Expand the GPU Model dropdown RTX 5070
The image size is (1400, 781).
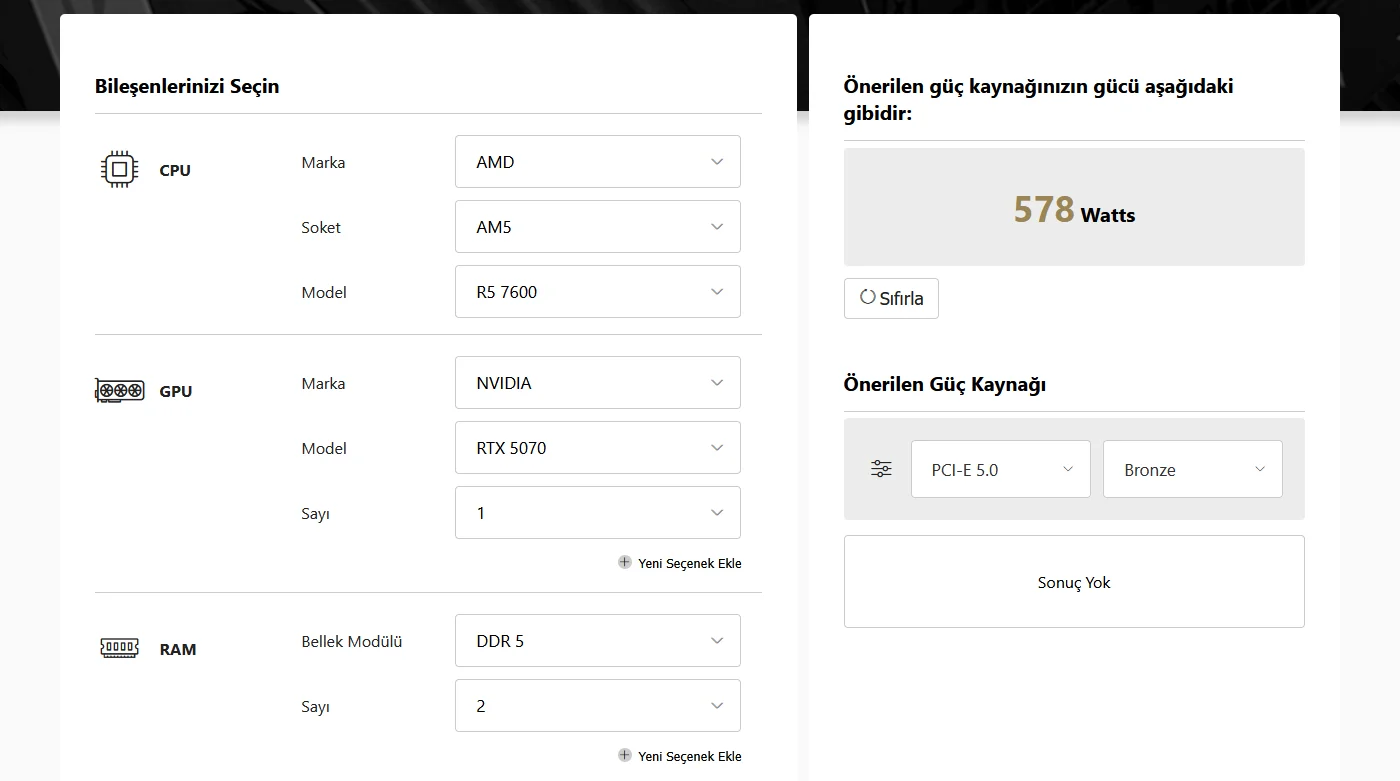coord(597,448)
